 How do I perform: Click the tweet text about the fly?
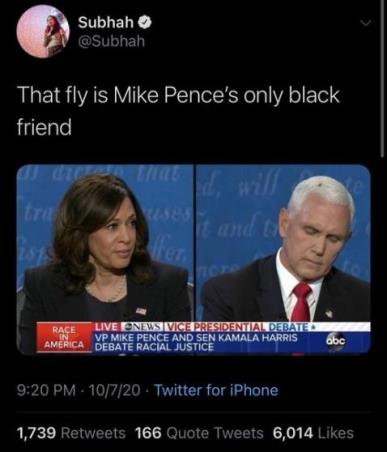tap(178, 111)
